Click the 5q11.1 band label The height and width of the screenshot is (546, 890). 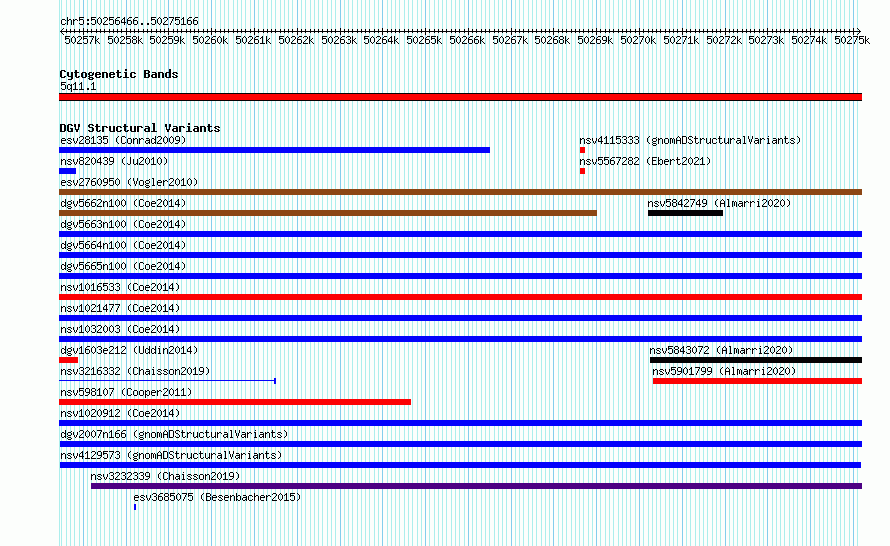point(78,86)
